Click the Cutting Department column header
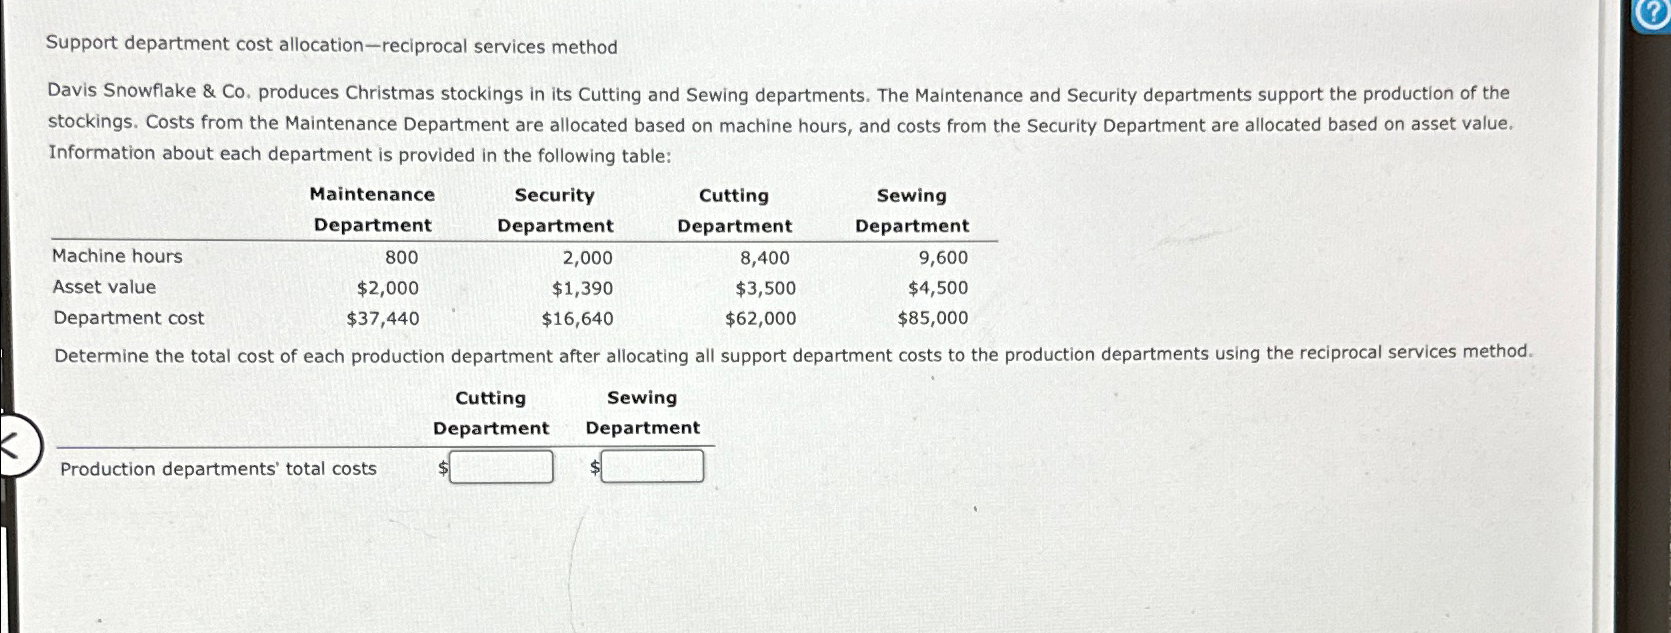Viewport: 1671px width, 633px height. point(734,210)
